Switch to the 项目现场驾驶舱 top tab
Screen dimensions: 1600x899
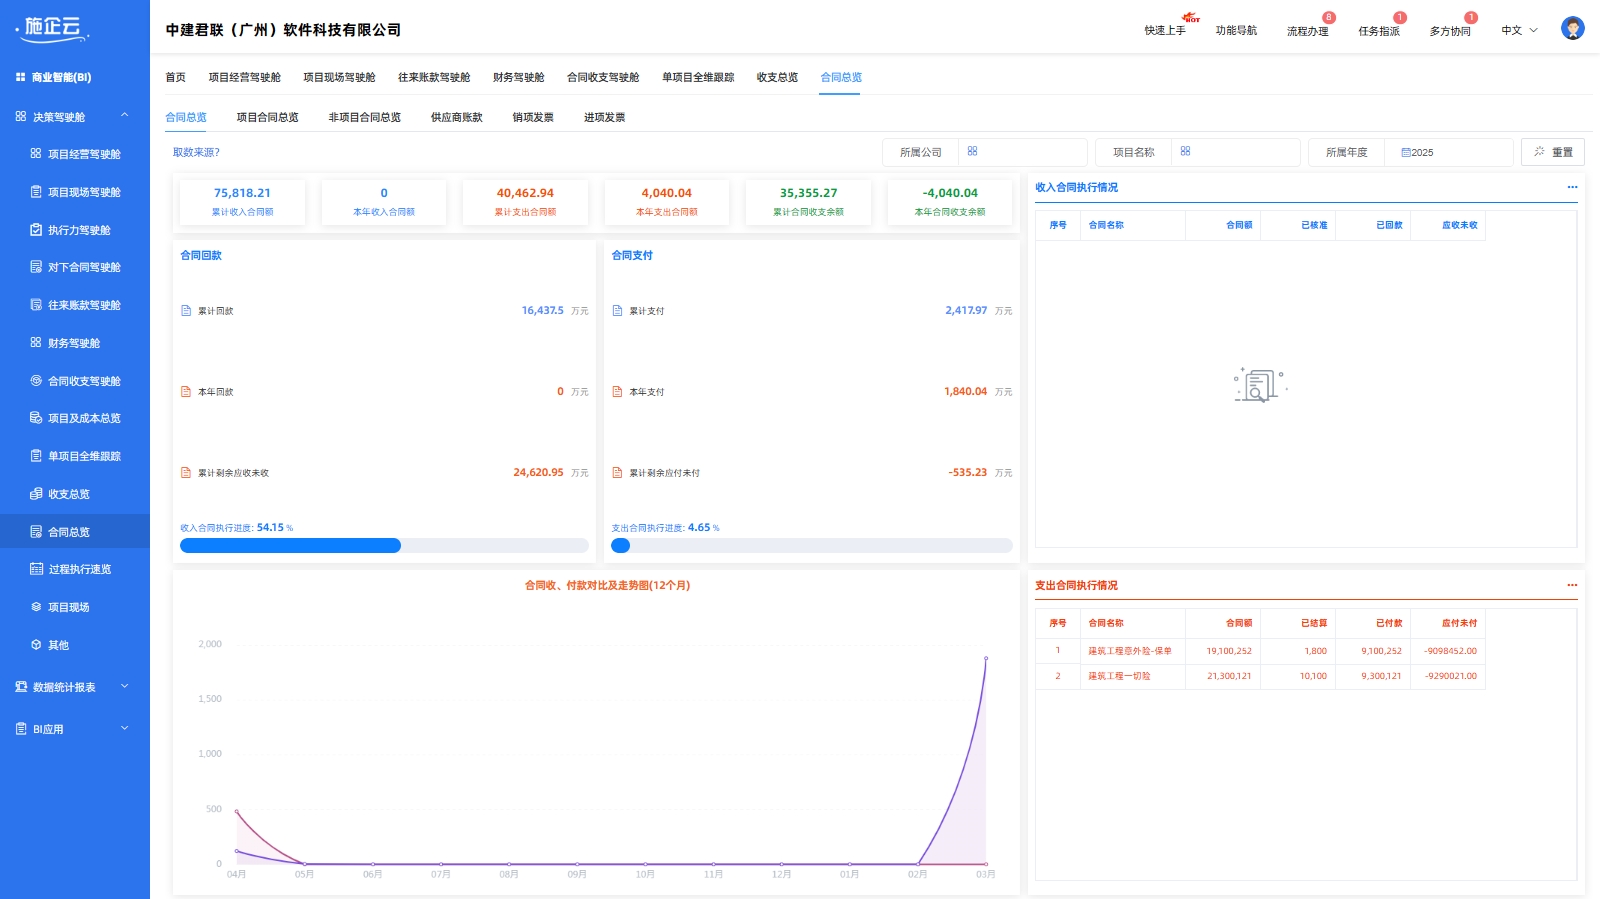click(x=339, y=77)
